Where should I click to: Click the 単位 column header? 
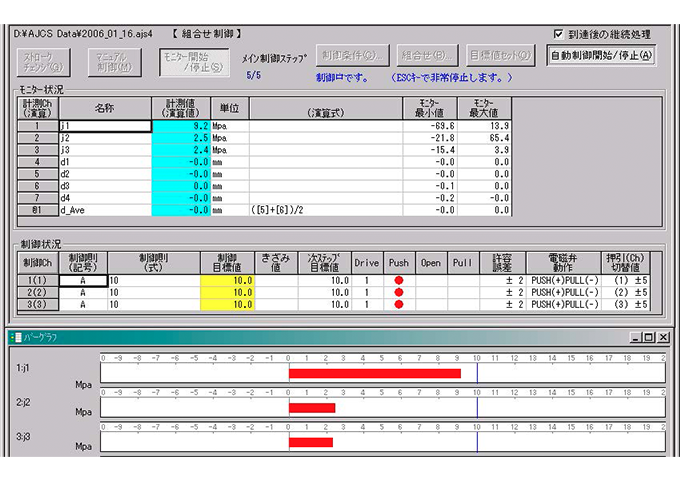pos(230,108)
